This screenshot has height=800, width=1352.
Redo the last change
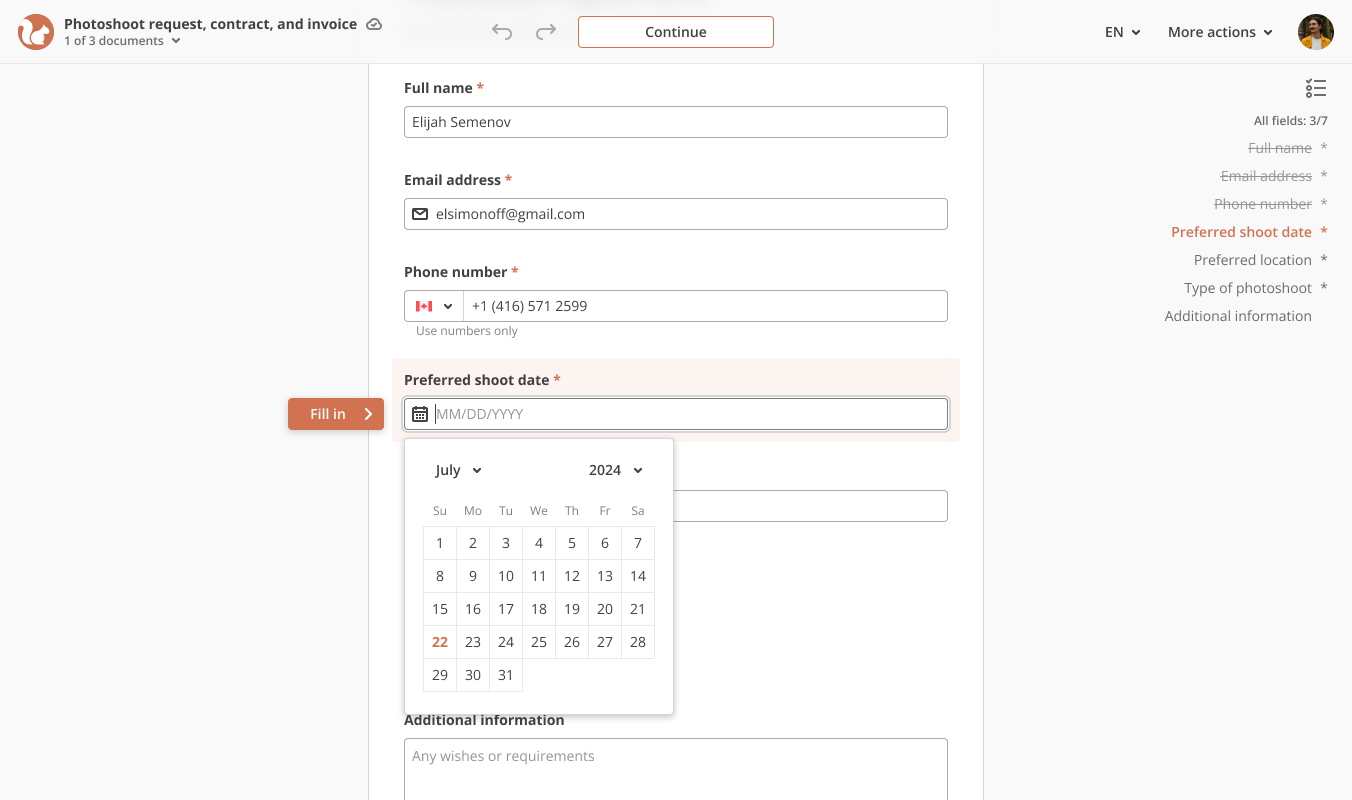pyautogui.click(x=546, y=32)
